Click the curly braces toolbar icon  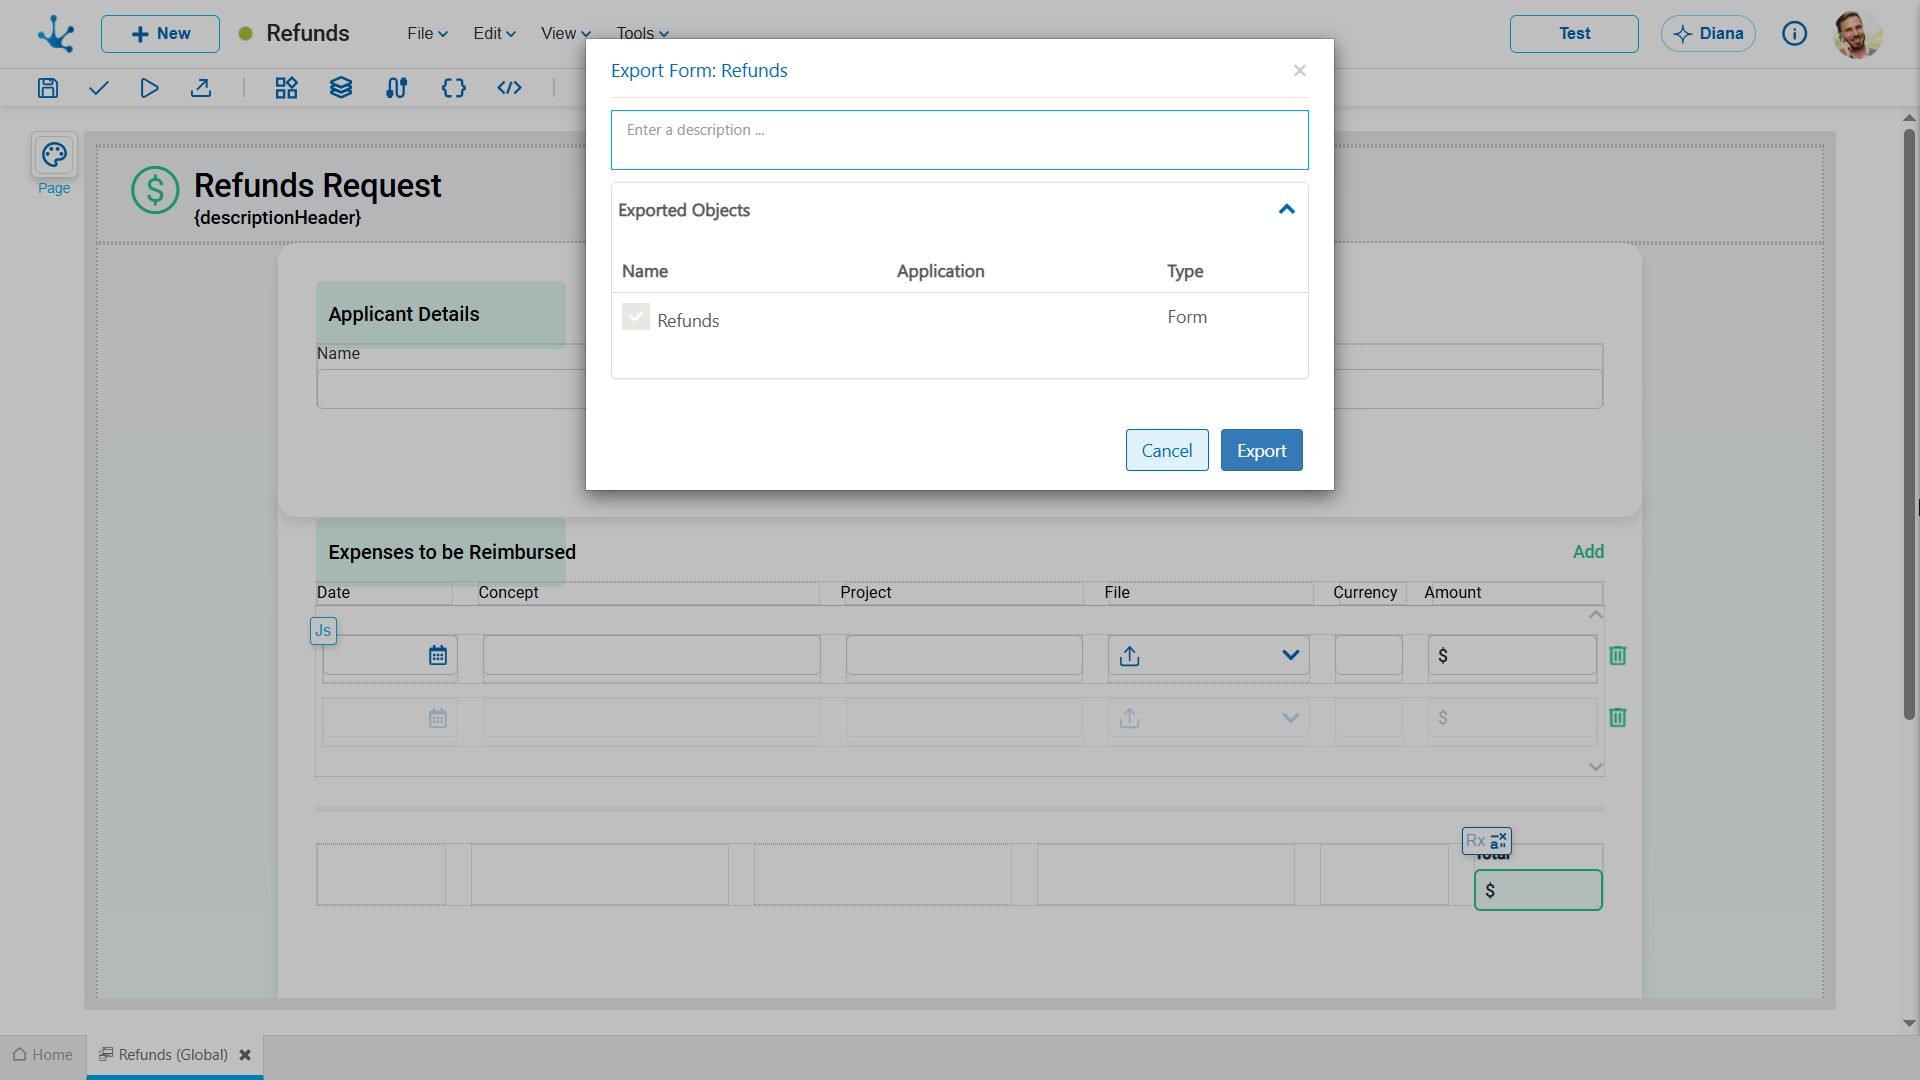coord(453,88)
